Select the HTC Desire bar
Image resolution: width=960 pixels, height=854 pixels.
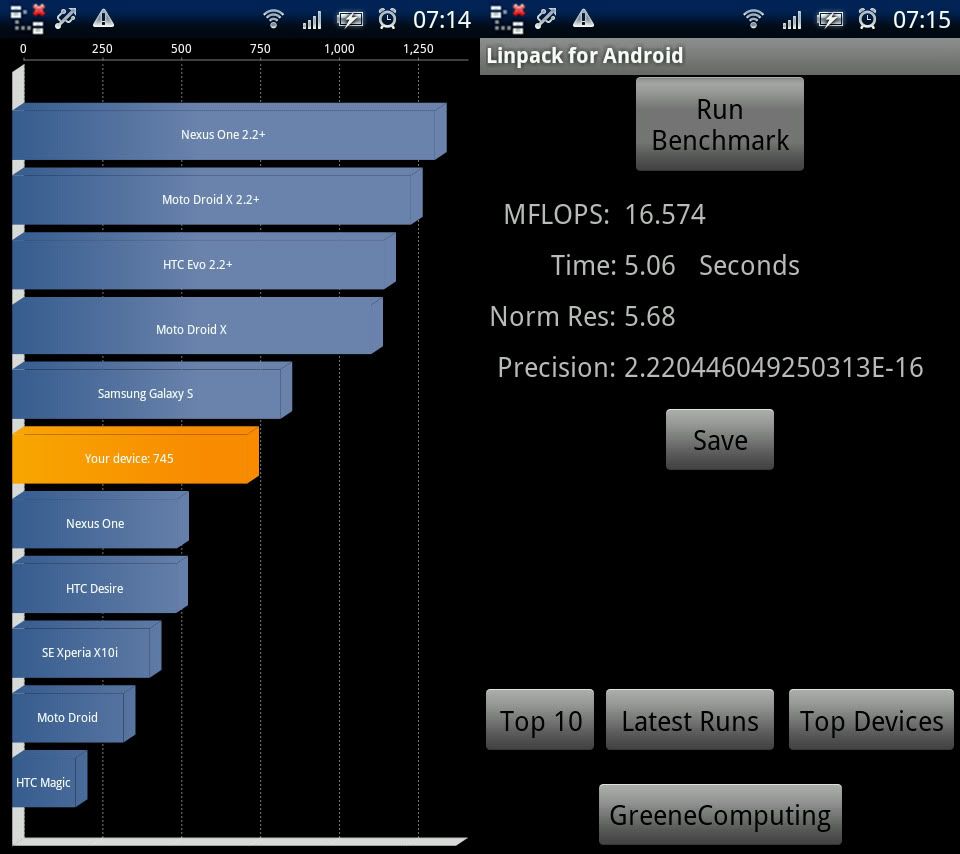100,585
